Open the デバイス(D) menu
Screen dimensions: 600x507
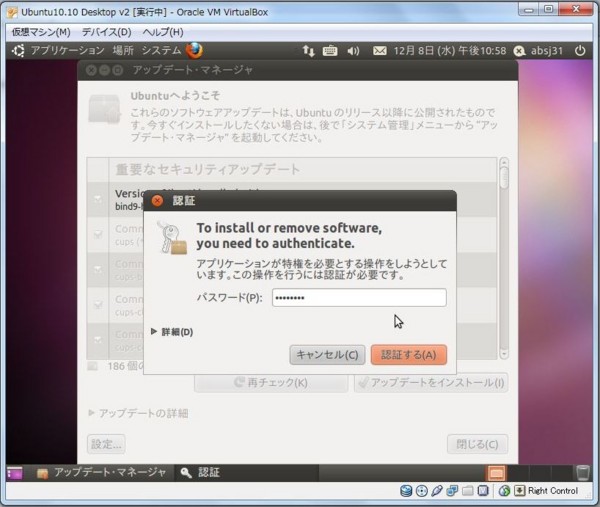tap(106, 32)
